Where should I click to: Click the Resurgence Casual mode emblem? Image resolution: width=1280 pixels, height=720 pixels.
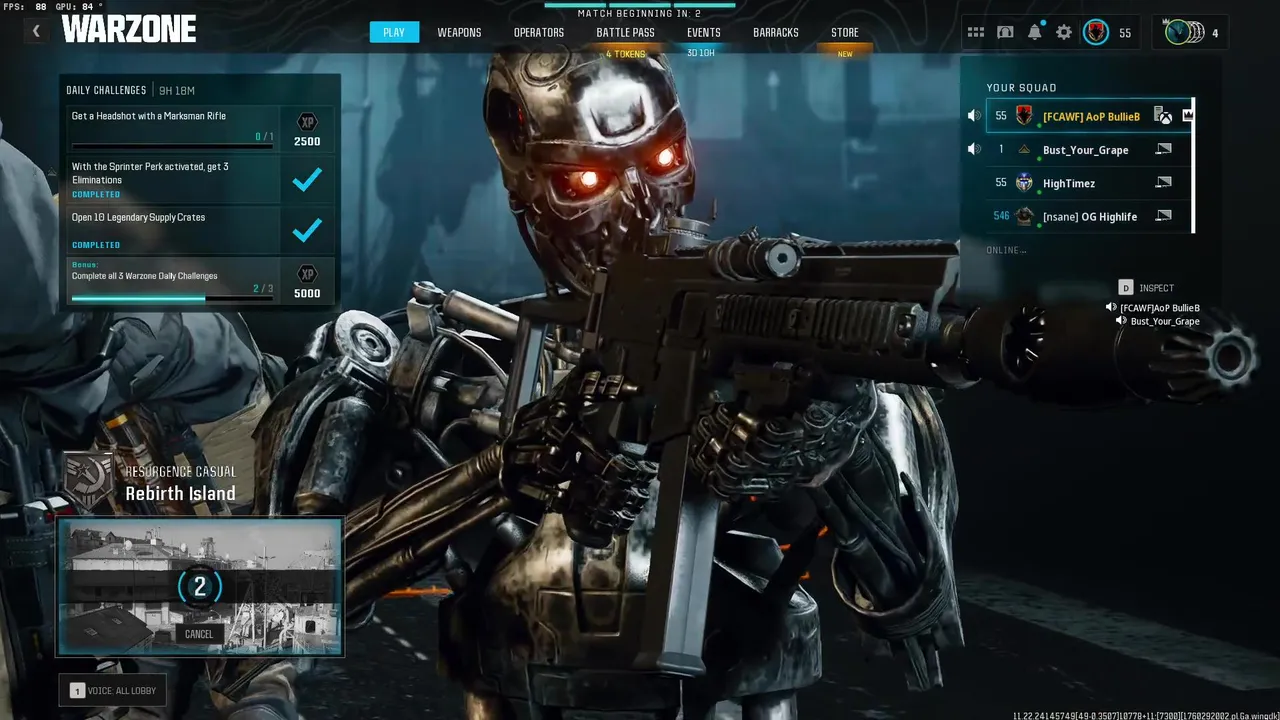90,481
